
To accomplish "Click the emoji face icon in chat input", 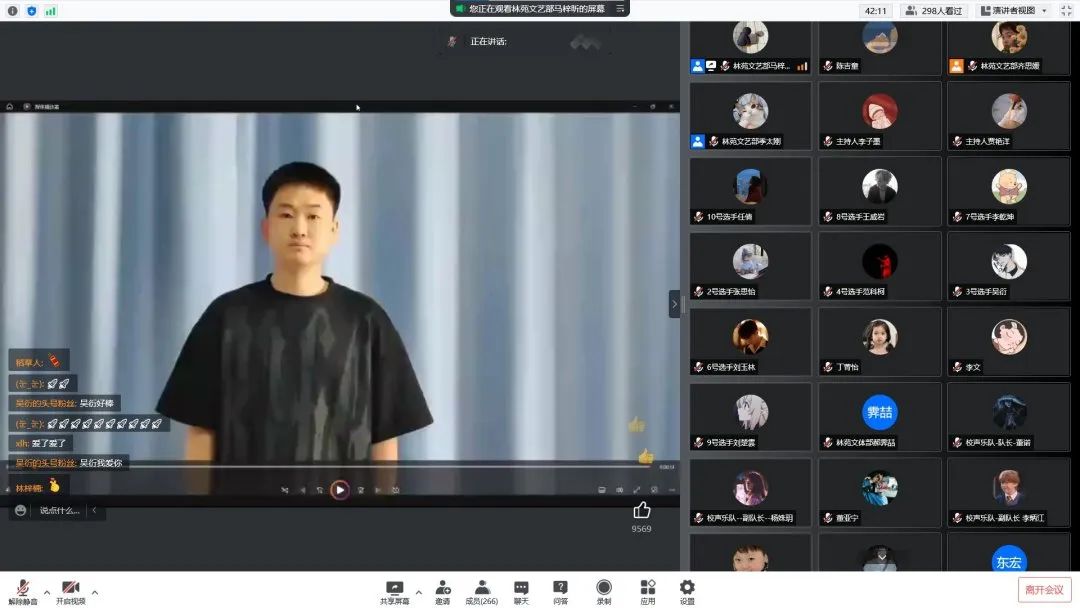I will [x=21, y=510].
